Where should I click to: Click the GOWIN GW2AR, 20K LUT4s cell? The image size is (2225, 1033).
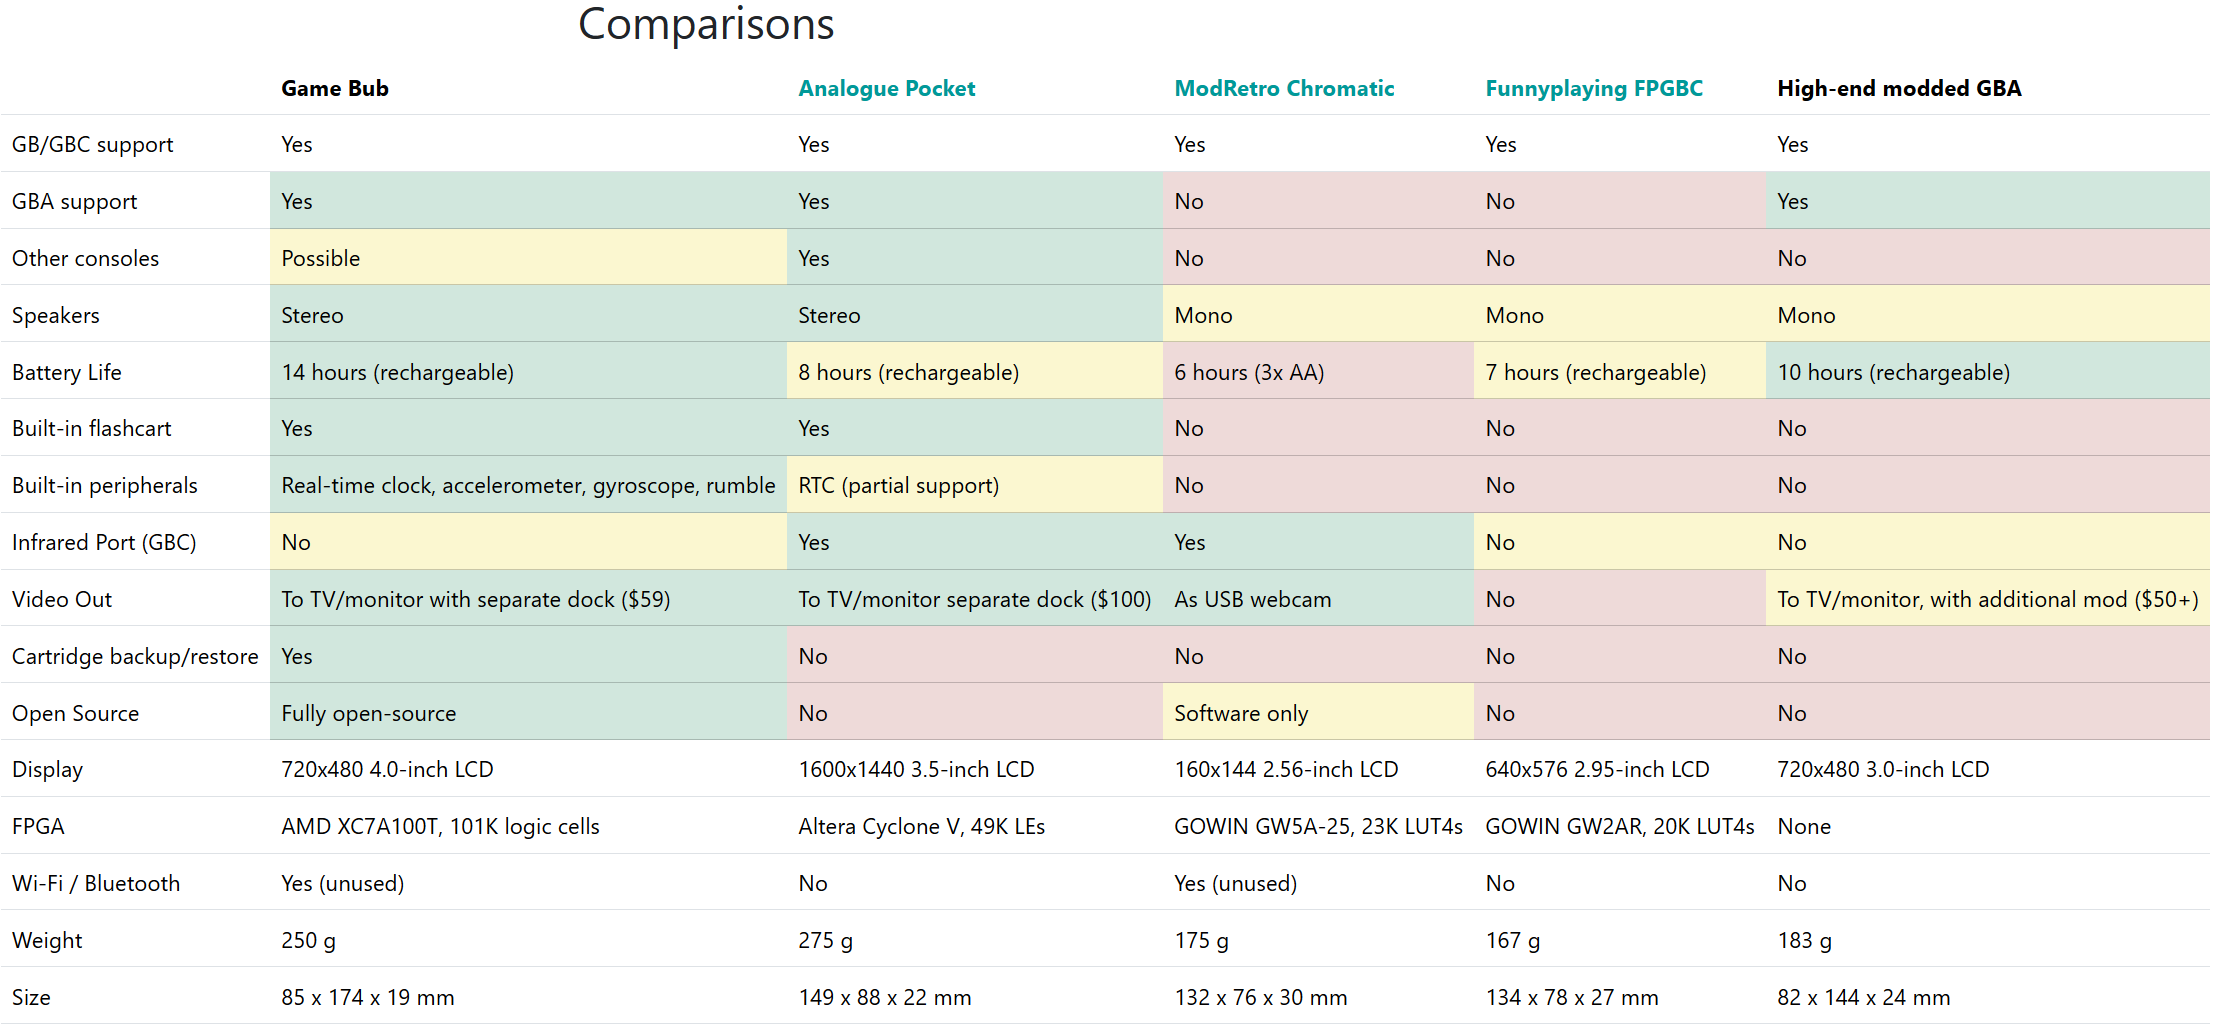pyautogui.click(x=1619, y=826)
